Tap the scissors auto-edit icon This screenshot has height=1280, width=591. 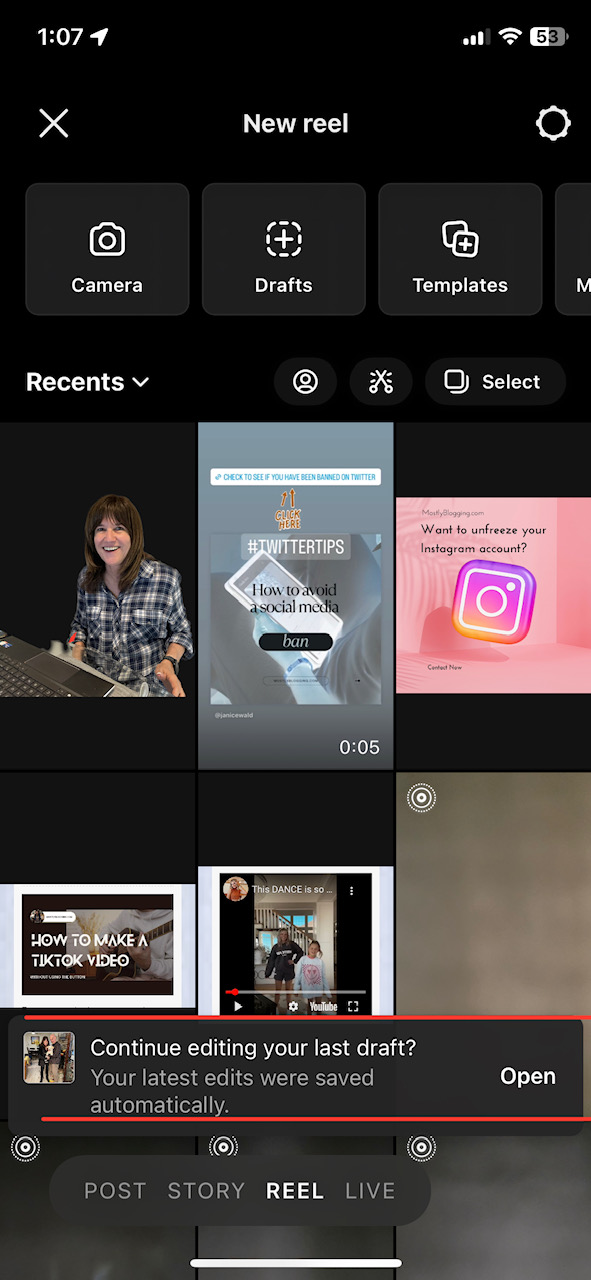381,382
